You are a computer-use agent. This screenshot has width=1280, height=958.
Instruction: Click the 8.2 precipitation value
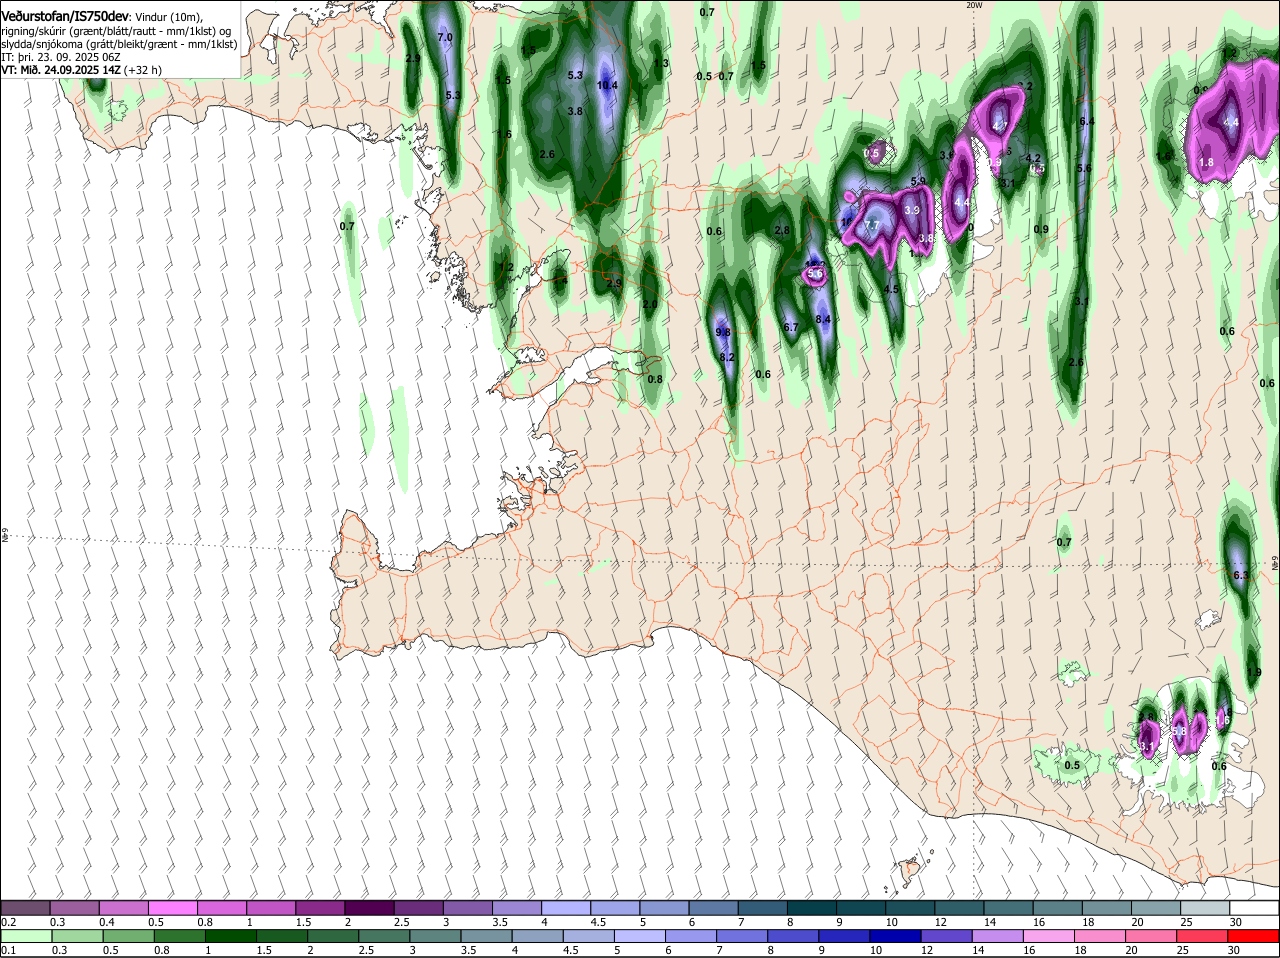[x=727, y=357]
